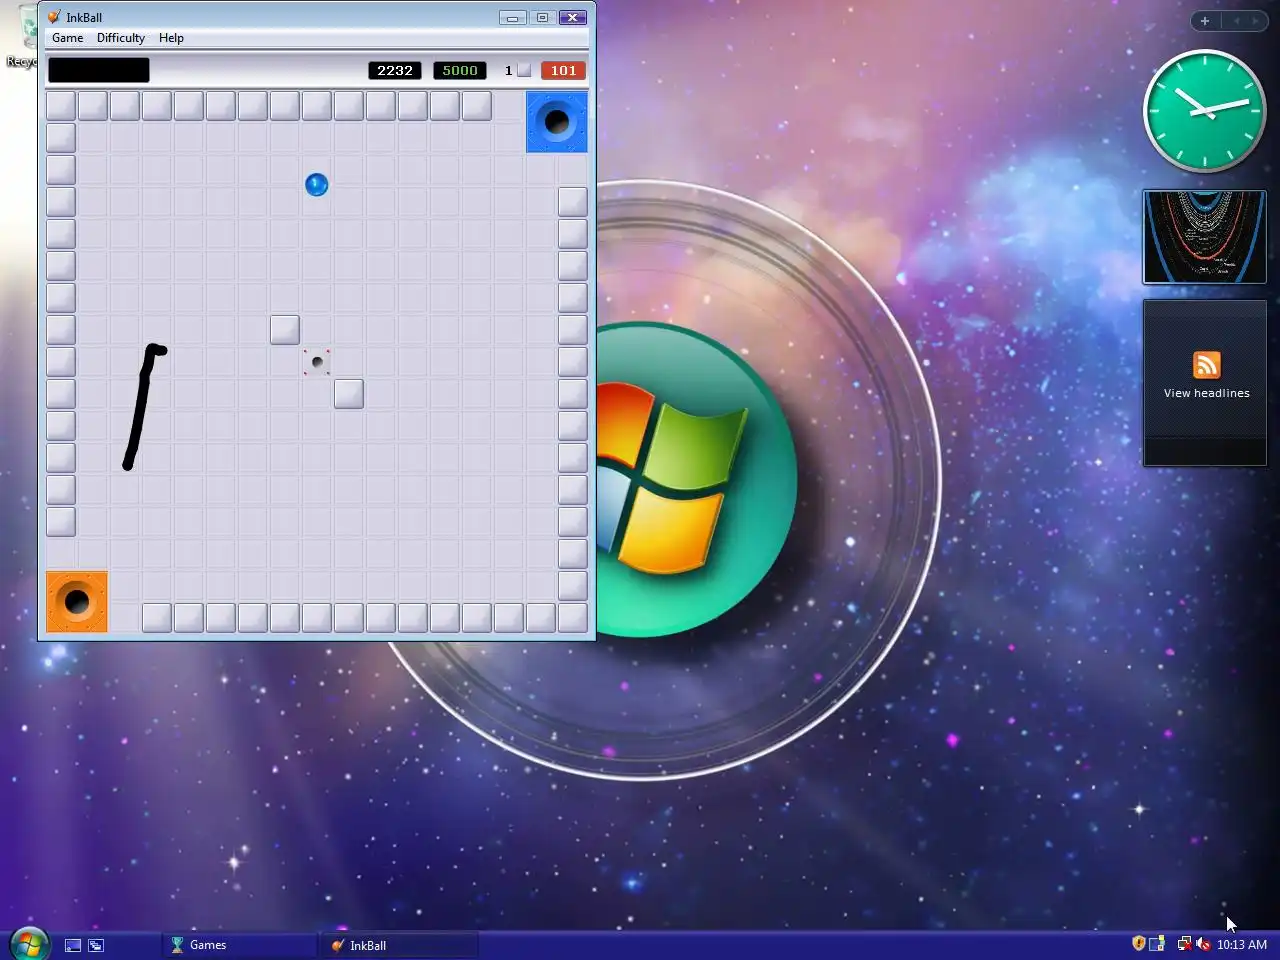This screenshot has height=960, width=1280.
Task: Click the Windows Sidebar tray icon
Action: [1157, 944]
